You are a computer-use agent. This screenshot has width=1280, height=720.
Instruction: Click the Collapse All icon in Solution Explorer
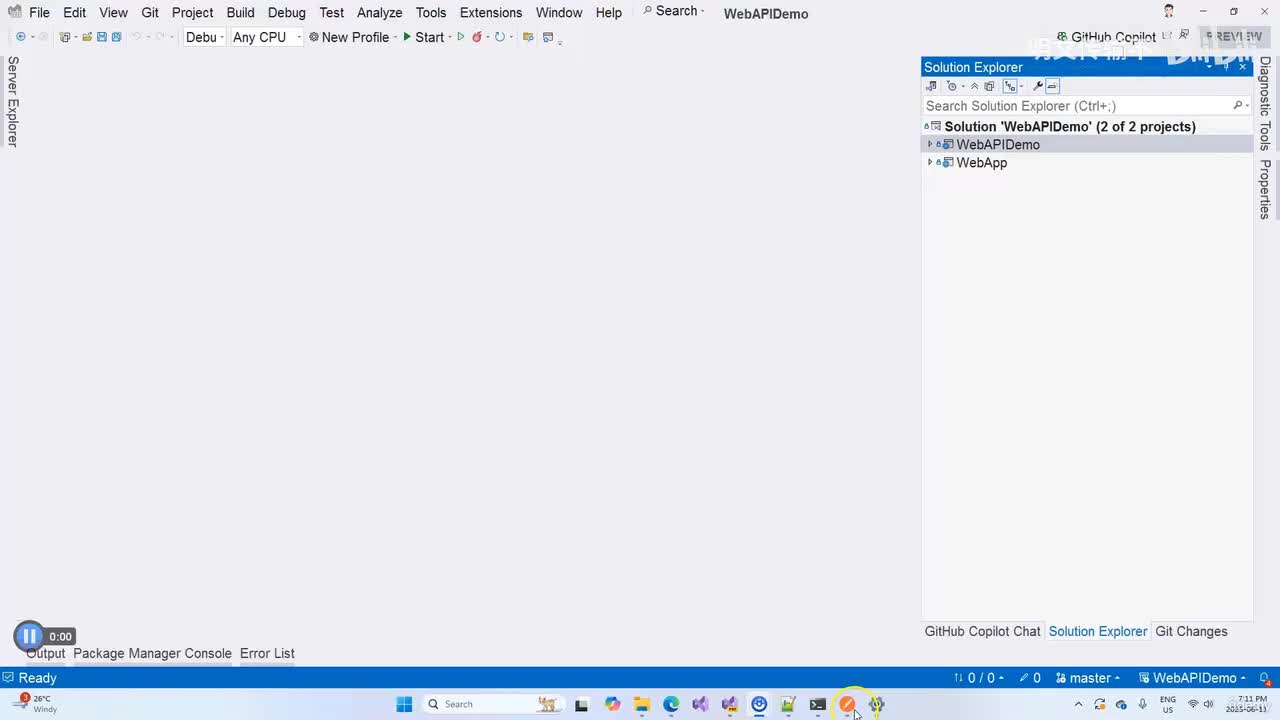click(975, 86)
